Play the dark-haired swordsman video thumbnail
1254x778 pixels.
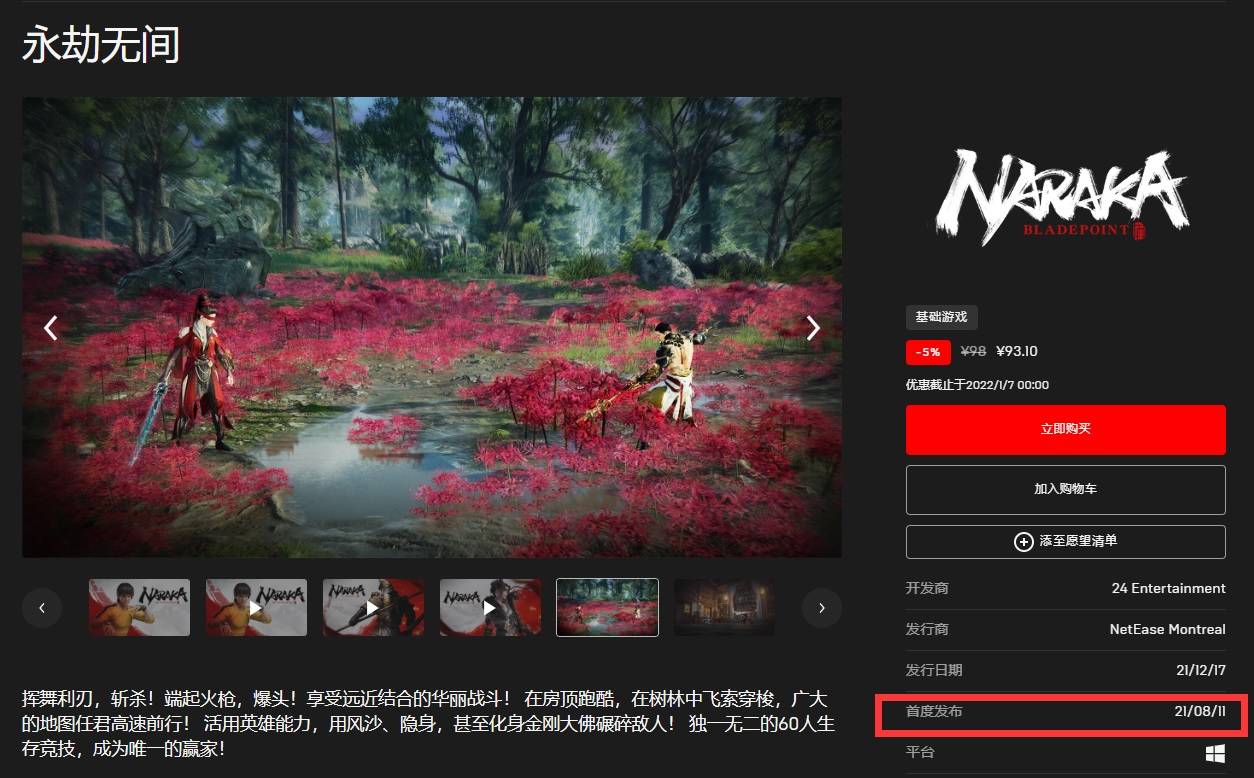tap(490, 607)
